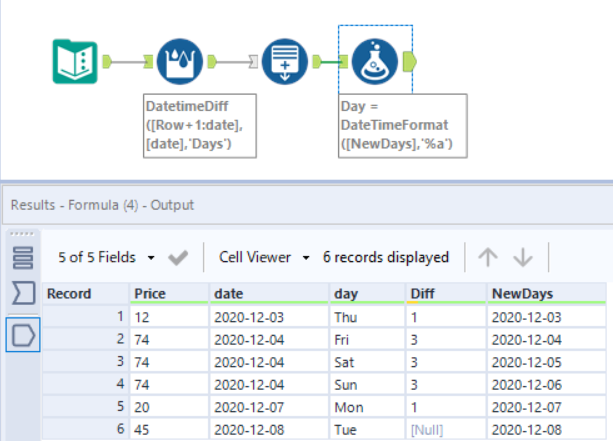Viewport: 613px width, 441px height.
Task: Grab the results panel dotted grip handle
Action: point(22,234)
